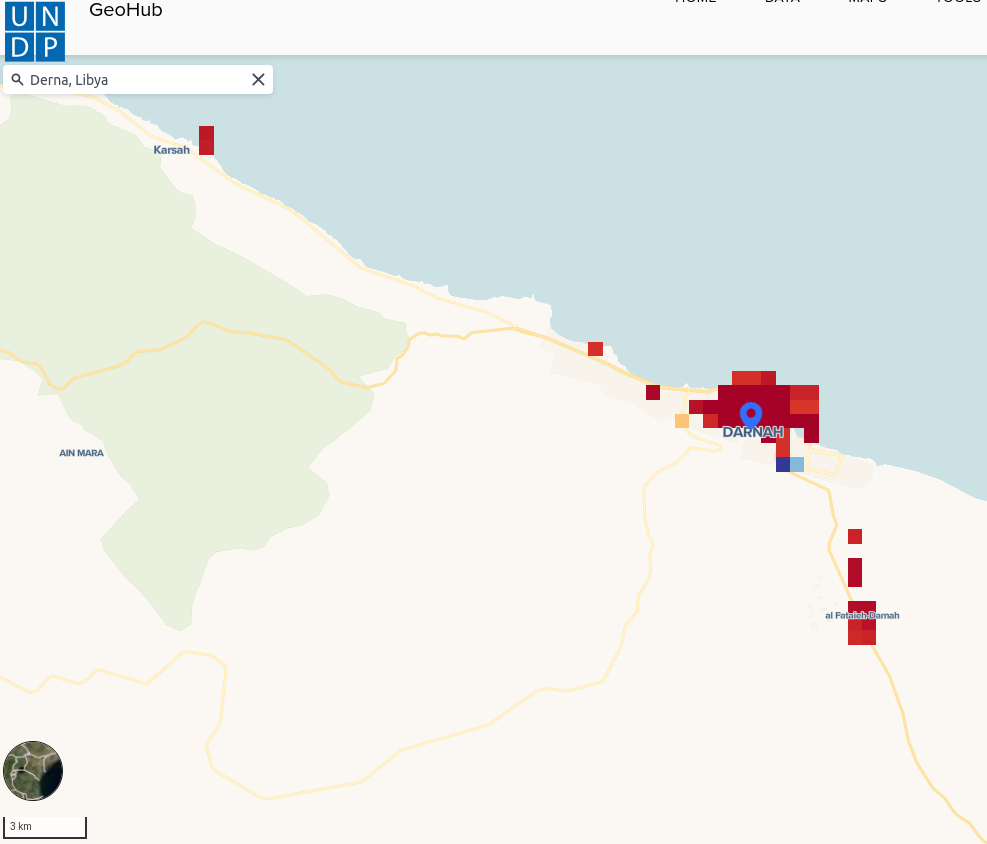987x844 pixels.
Task: Select the isolated red cell near Karsah
Action: [206, 141]
